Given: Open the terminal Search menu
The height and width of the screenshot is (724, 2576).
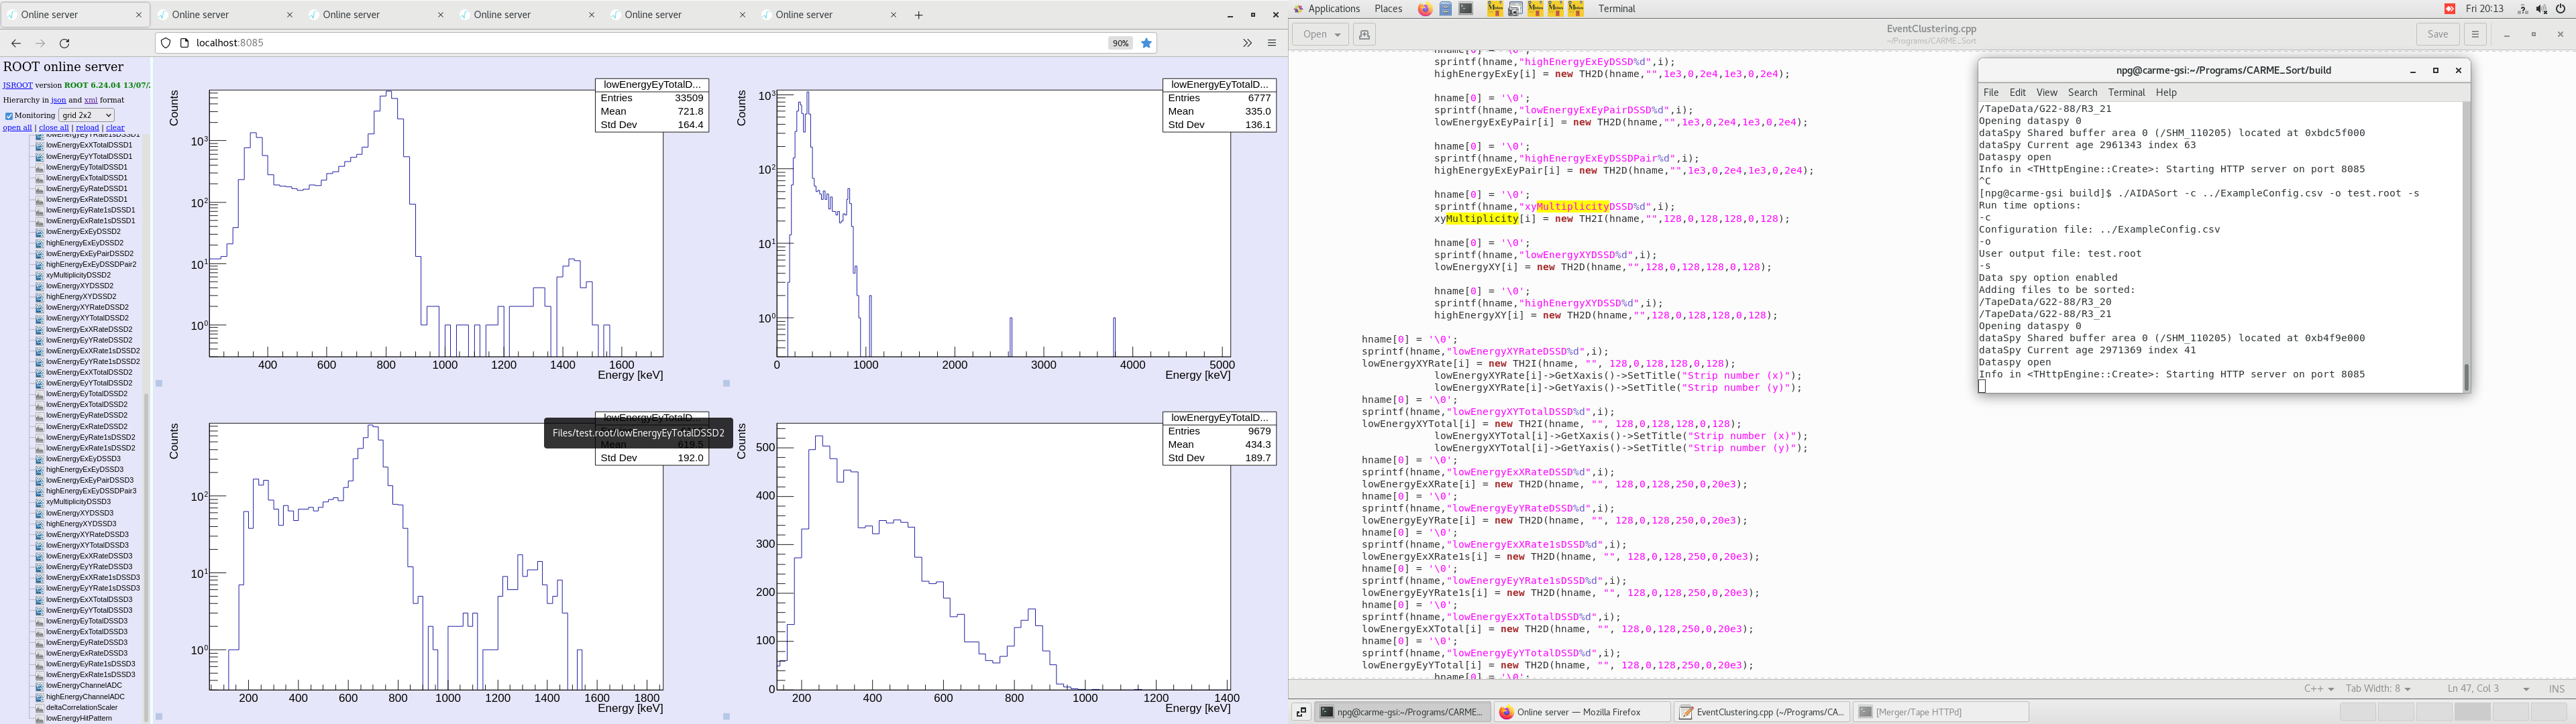Looking at the screenshot, I should tap(2082, 92).
